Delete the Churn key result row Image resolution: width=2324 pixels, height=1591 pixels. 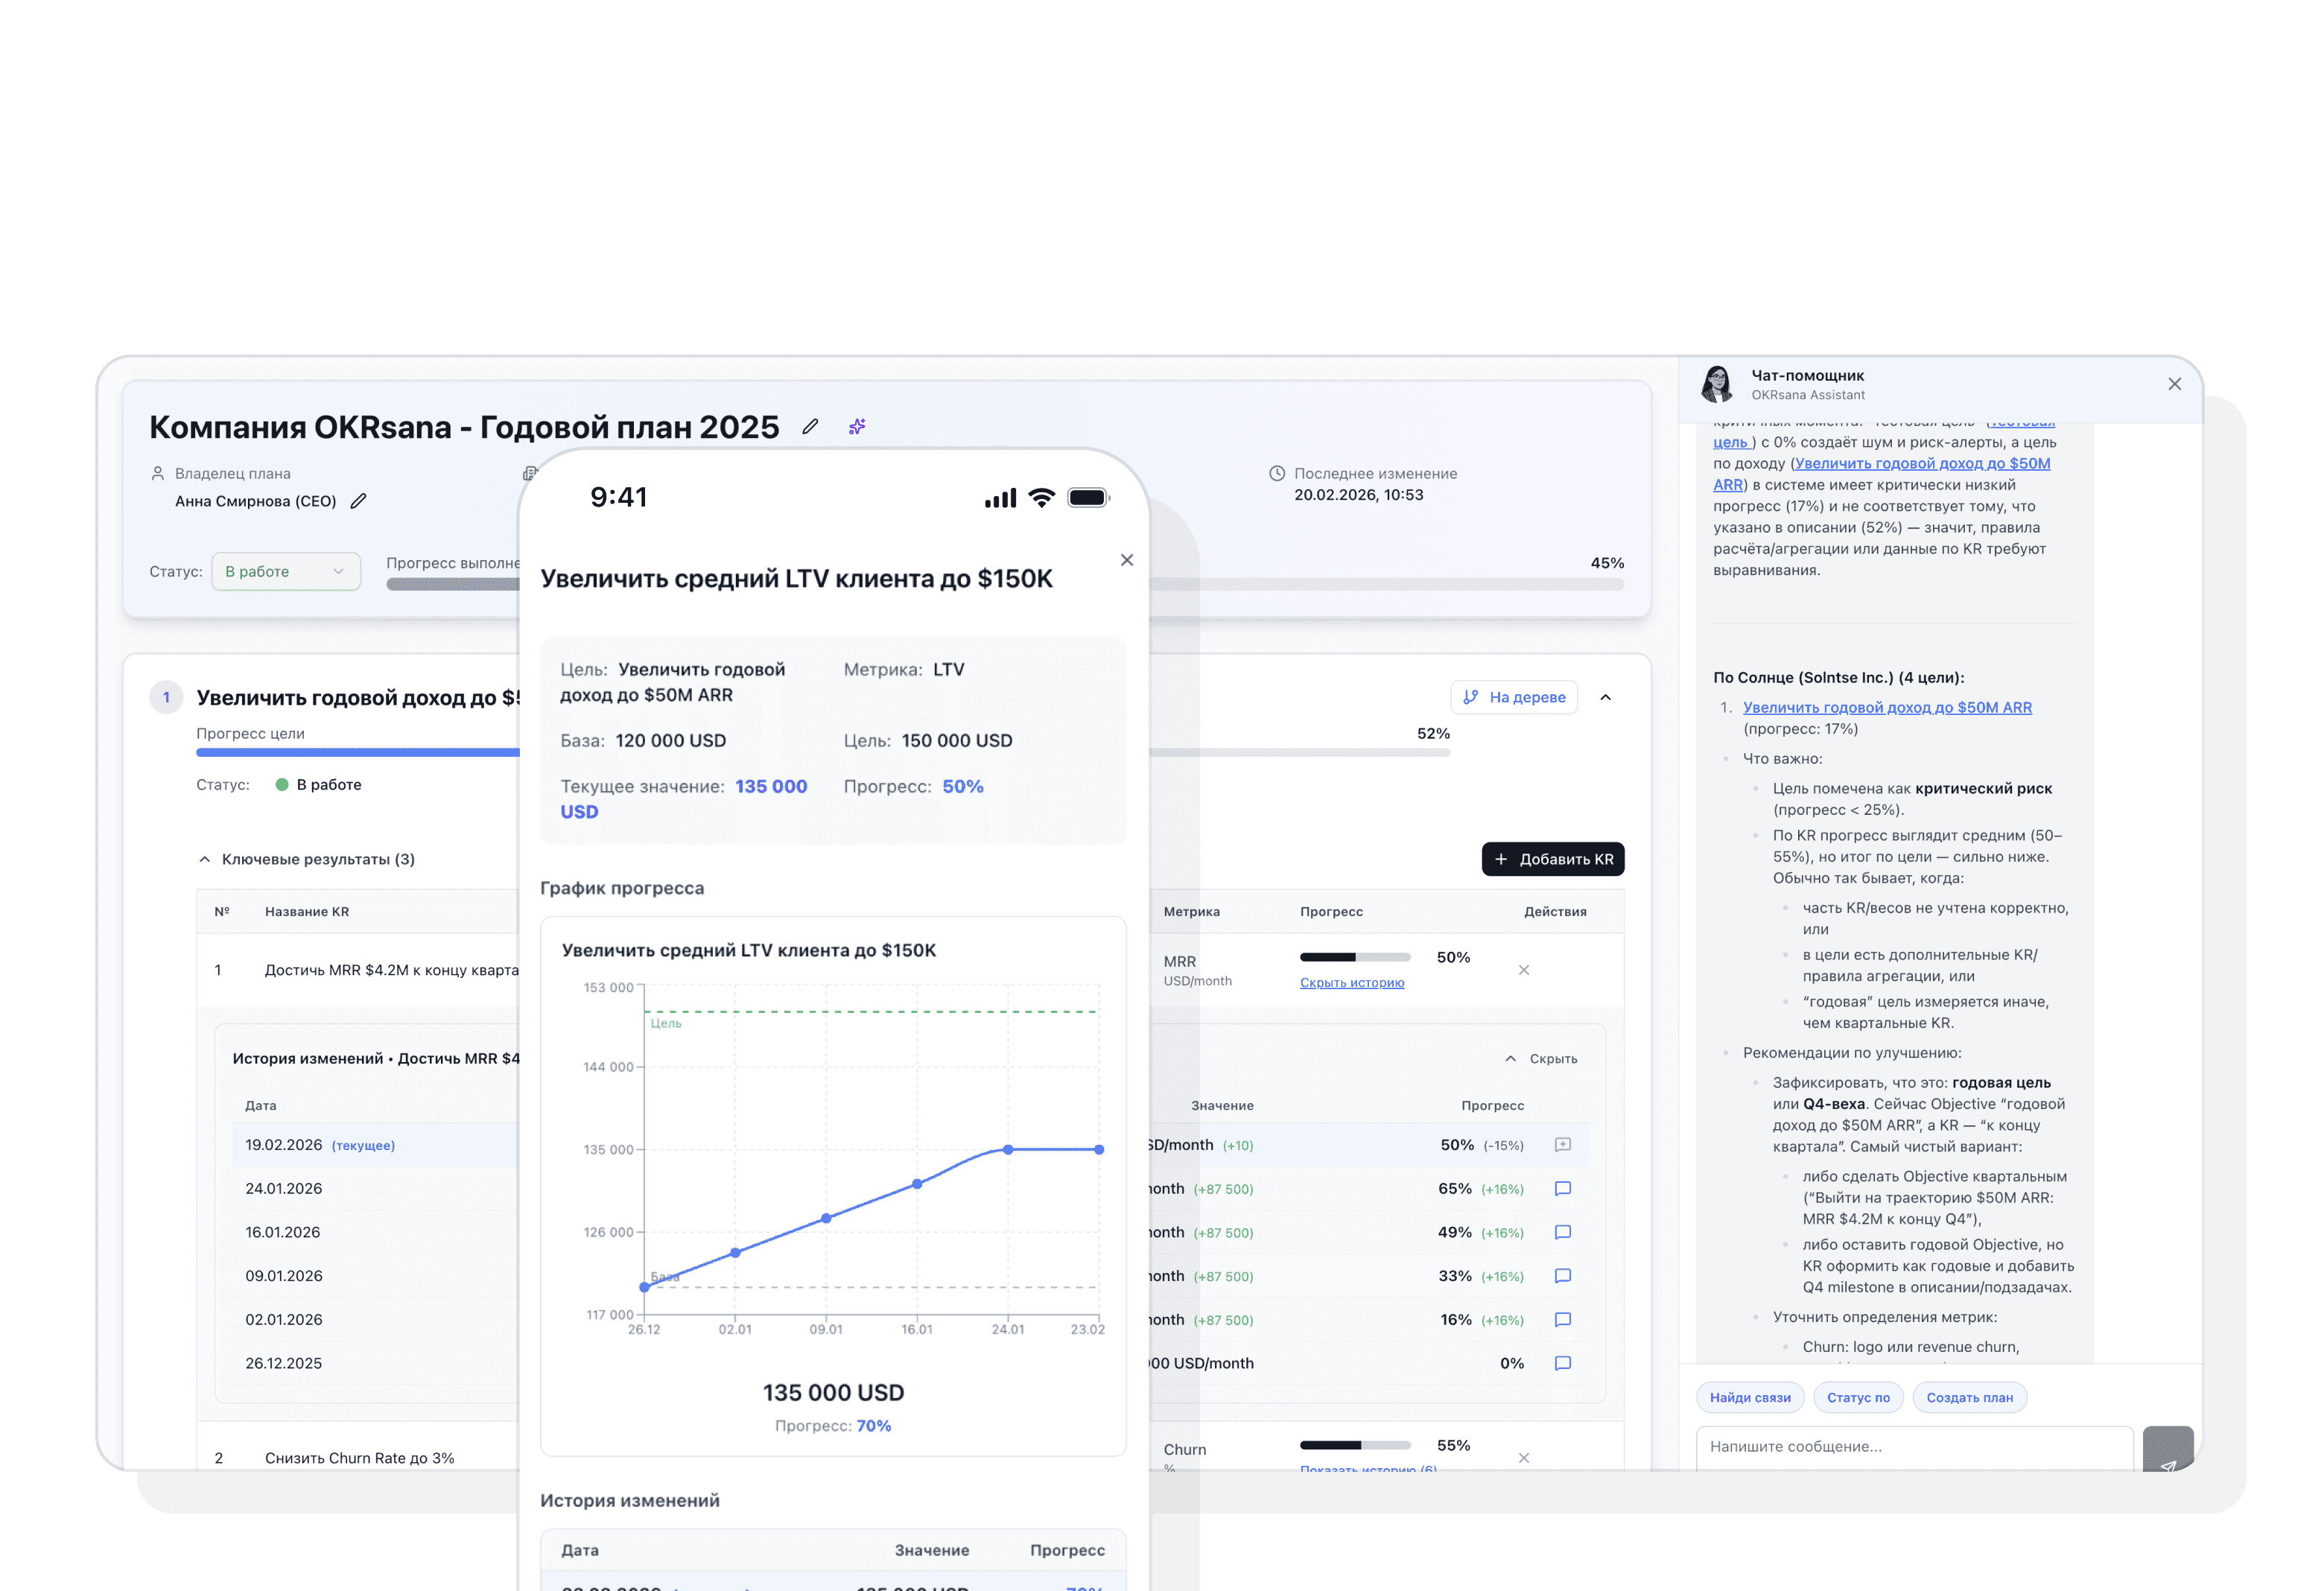pos(1524,1458)
